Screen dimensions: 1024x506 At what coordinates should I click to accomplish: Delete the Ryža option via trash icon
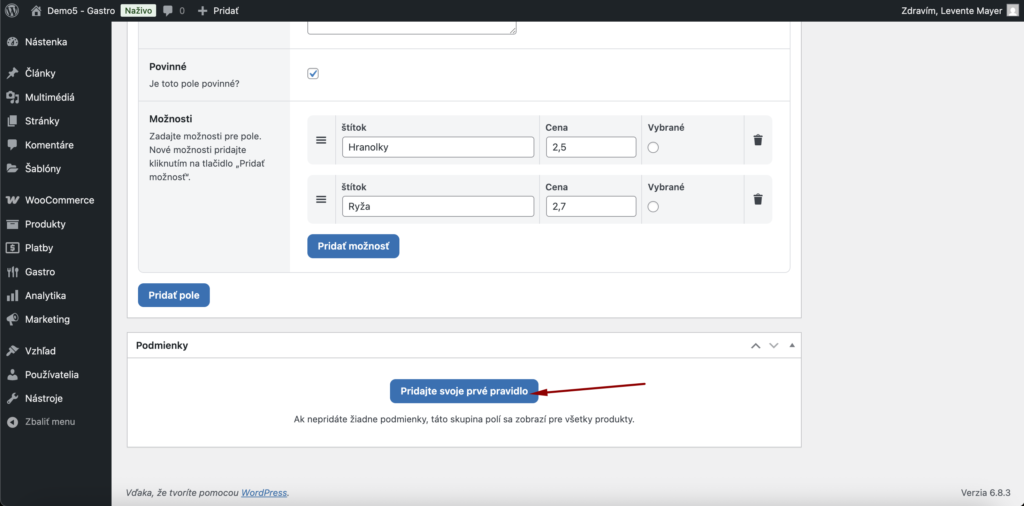[758, 200]
